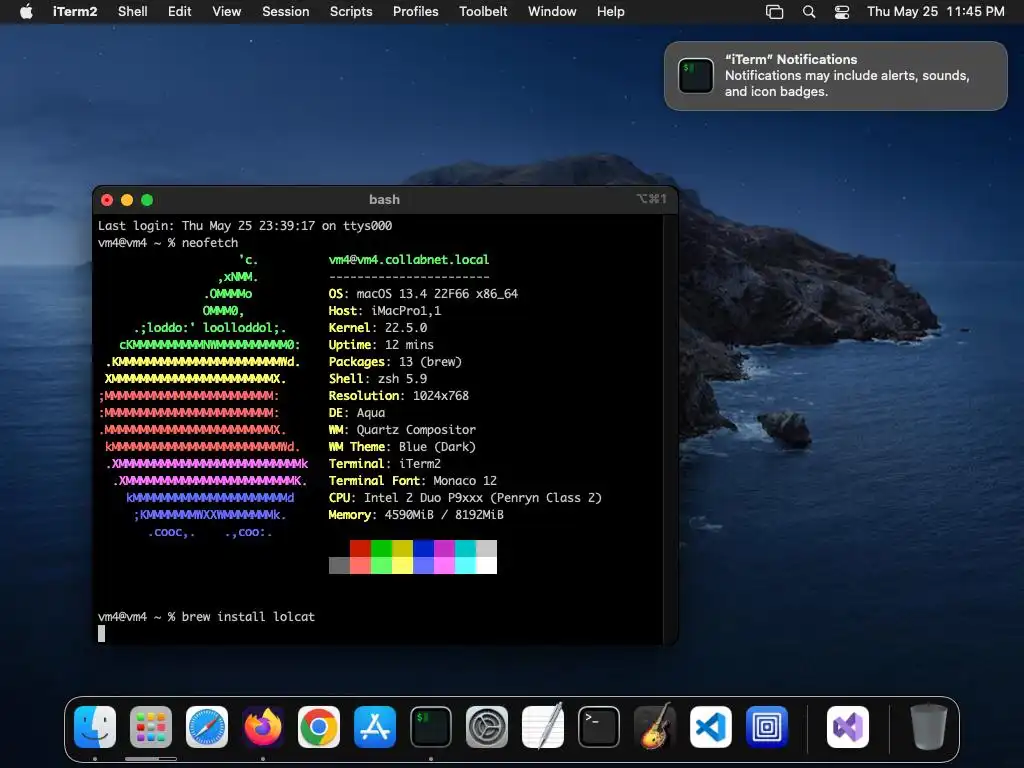Open GarageBand from the dock
Screen dimensions: 1024x768
(x=655, y=727)
